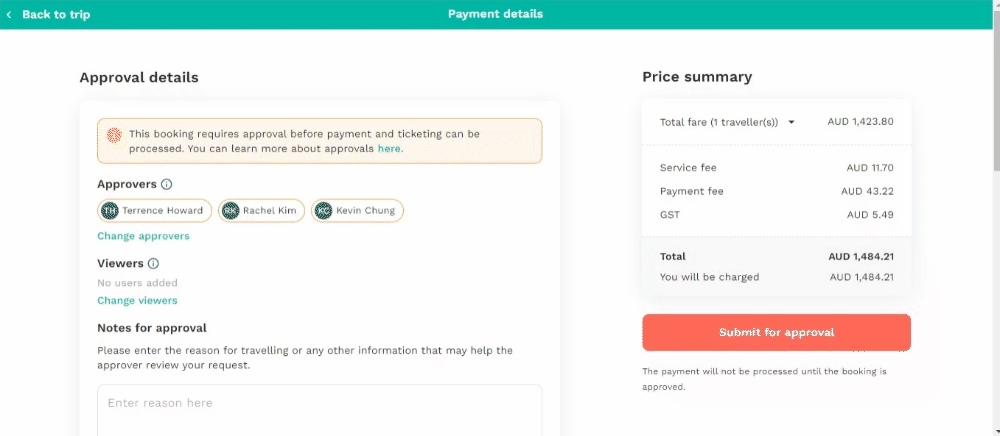Focus the Enter reason here field
Screen dimensions: 1000x436
[320, 411]
